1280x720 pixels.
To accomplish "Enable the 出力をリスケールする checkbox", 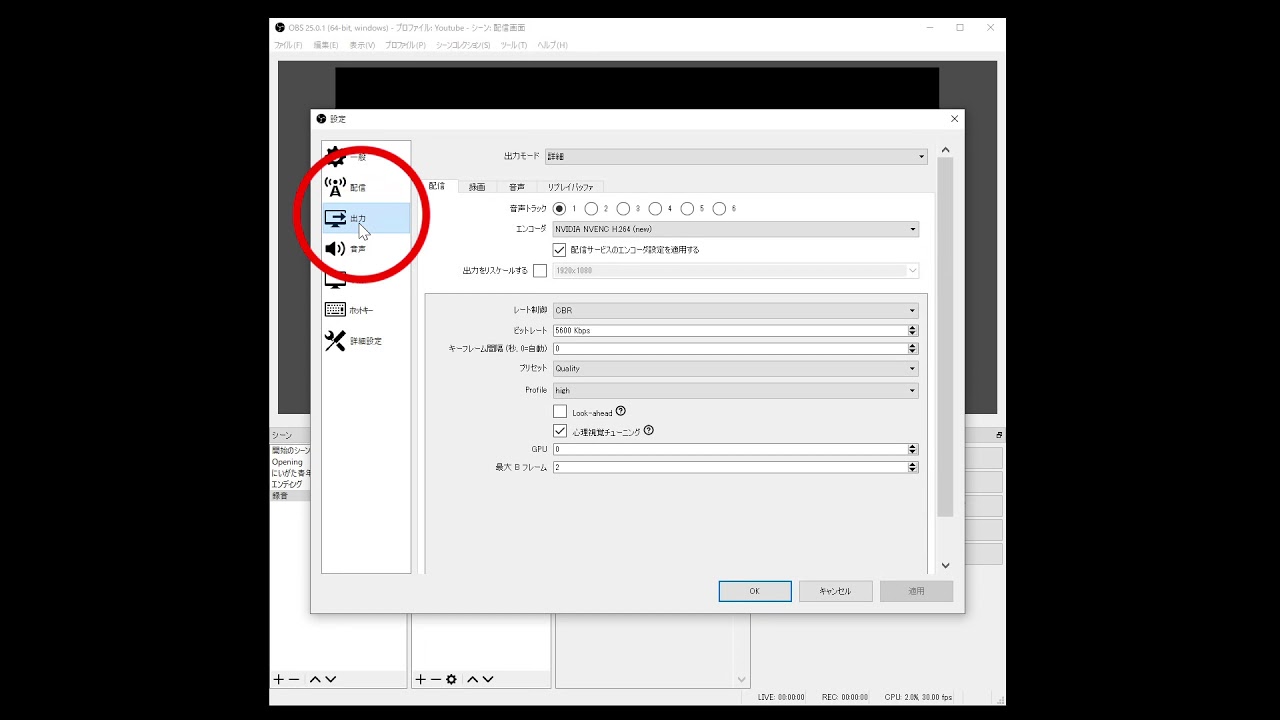I will pyautogui.click(x=540, y=270).
